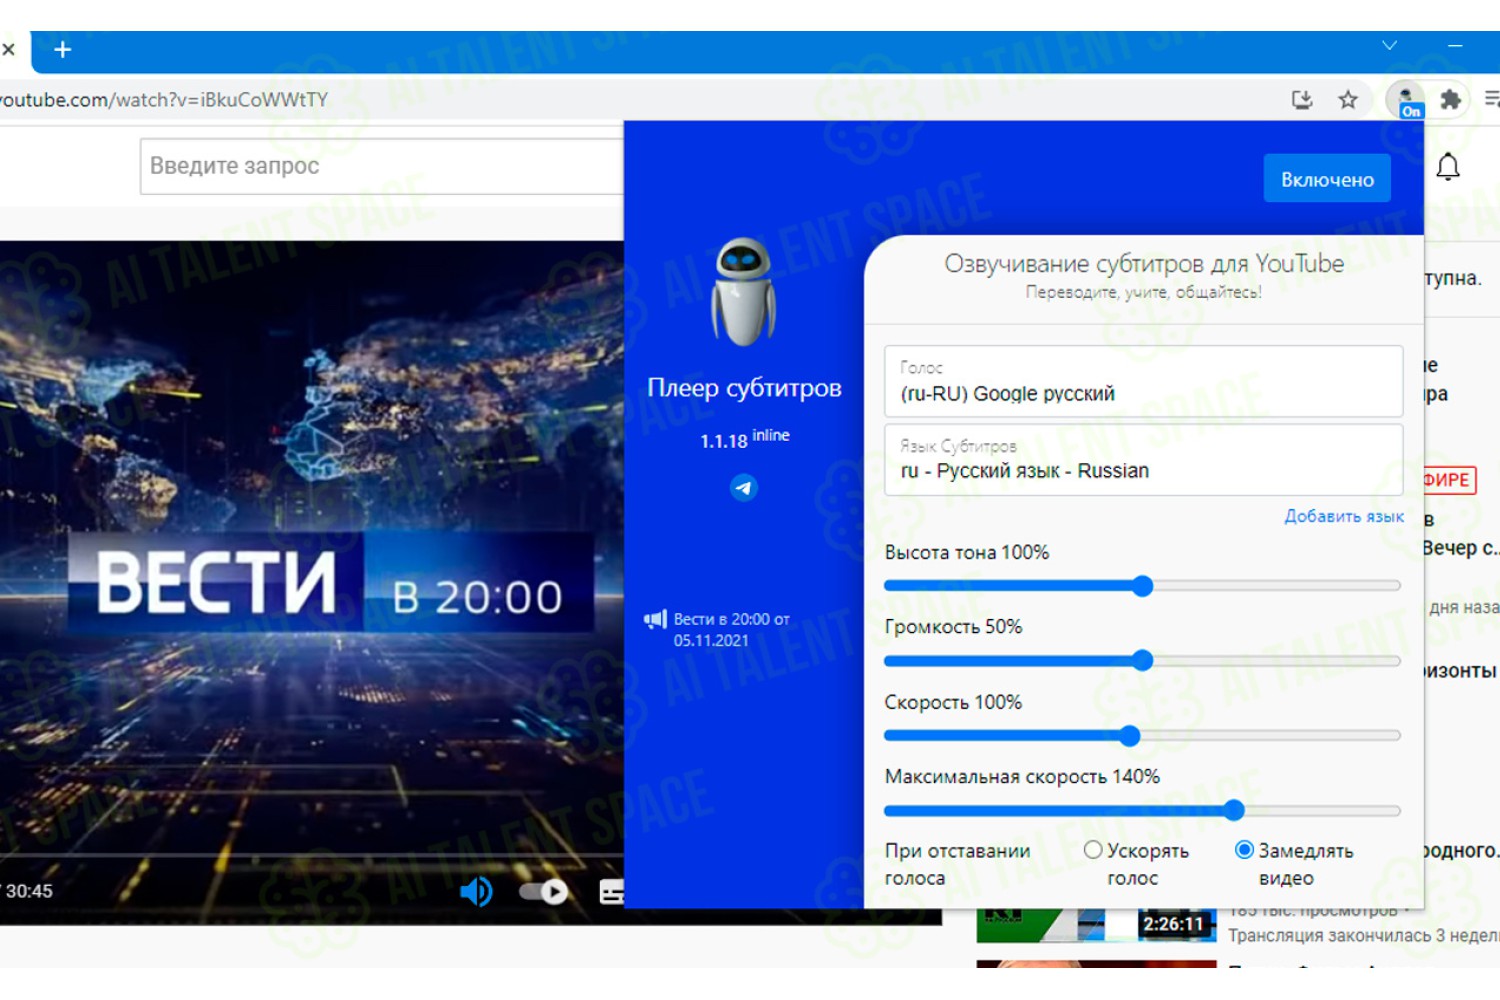Toggle YouTube autoplay switch
Viewport: 1500px width, 1000px height.
point(543,891)
